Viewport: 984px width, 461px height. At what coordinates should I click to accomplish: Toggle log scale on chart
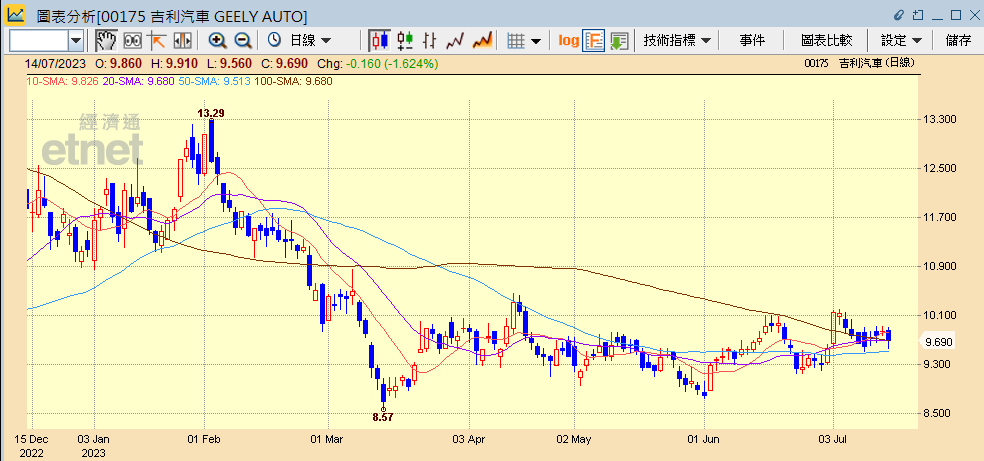tap(568, 40)
